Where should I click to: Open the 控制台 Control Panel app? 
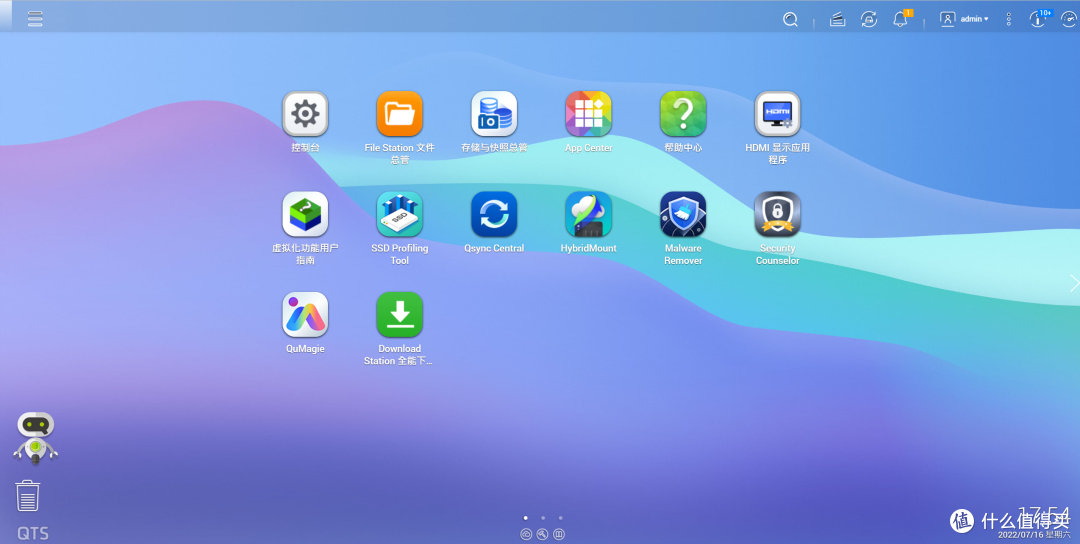click(x=305, y=114)
